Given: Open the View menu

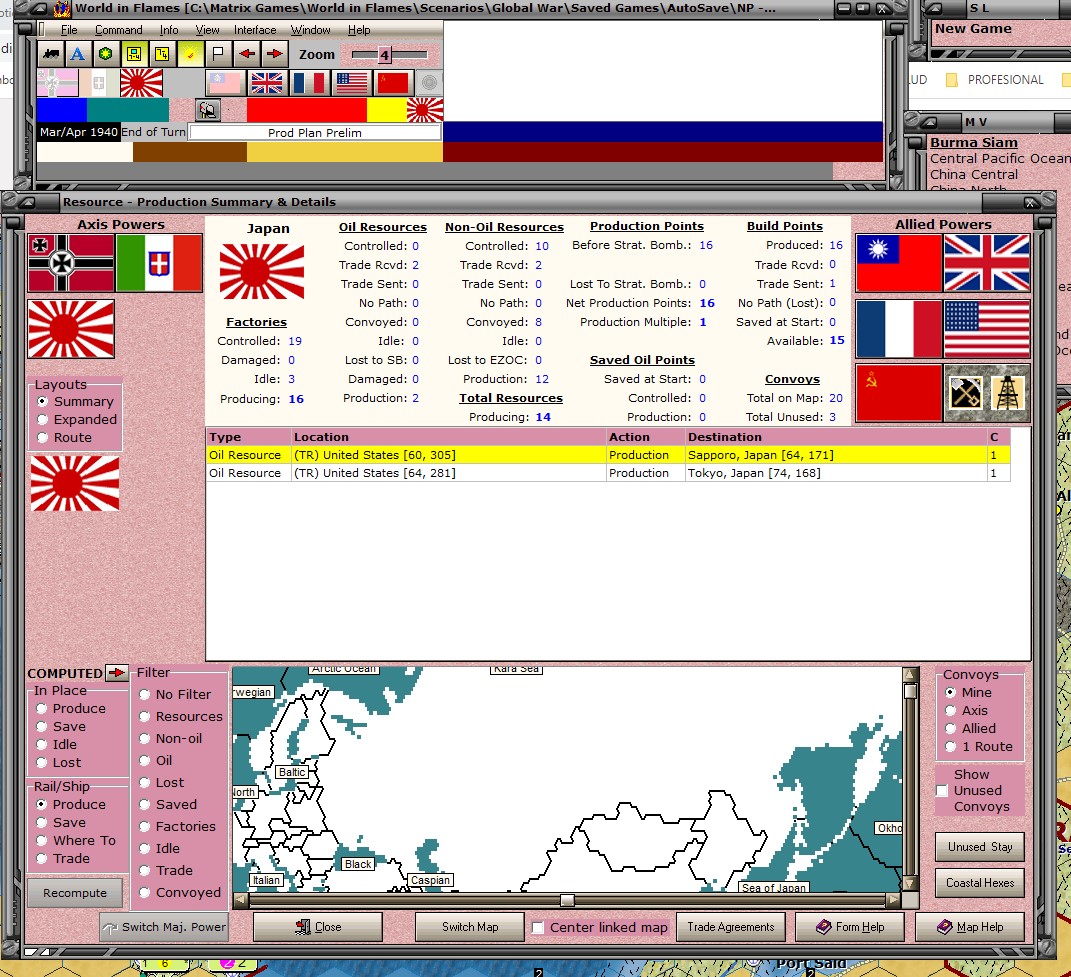Looking at the screenshot, I should [x=207, y=30].
